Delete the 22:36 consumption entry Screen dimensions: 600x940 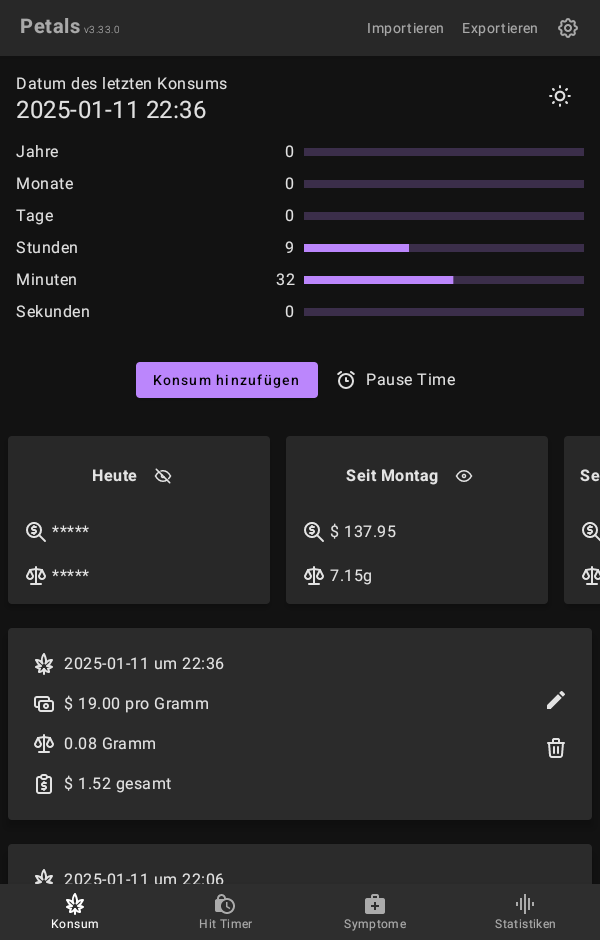556,748
